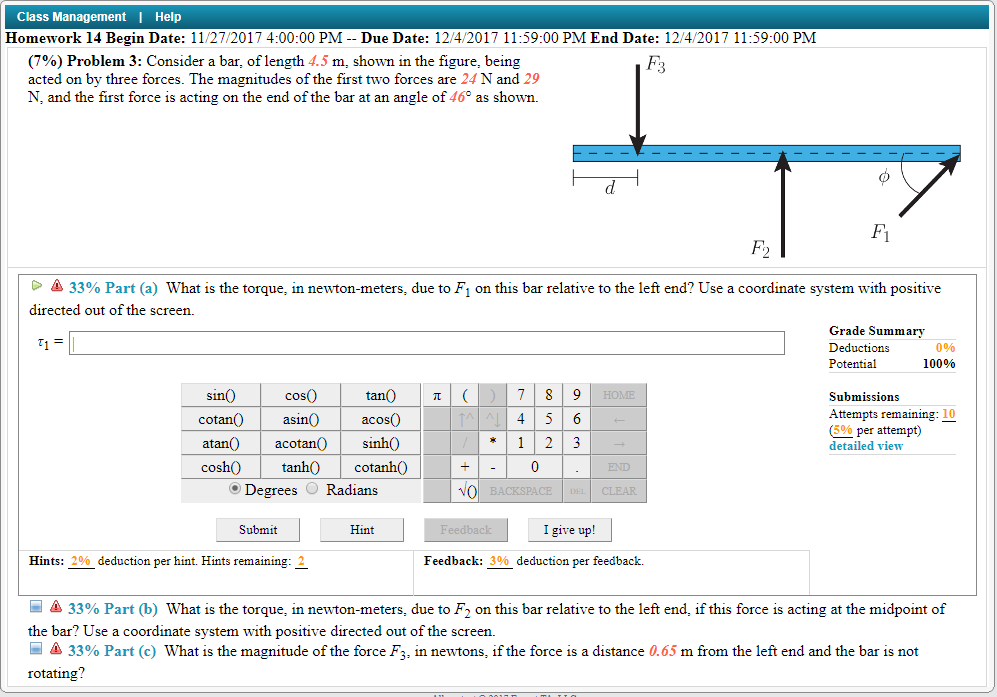Click the CLEAR key on the keypad
The image size is (997, 697).
coord(617,490)
